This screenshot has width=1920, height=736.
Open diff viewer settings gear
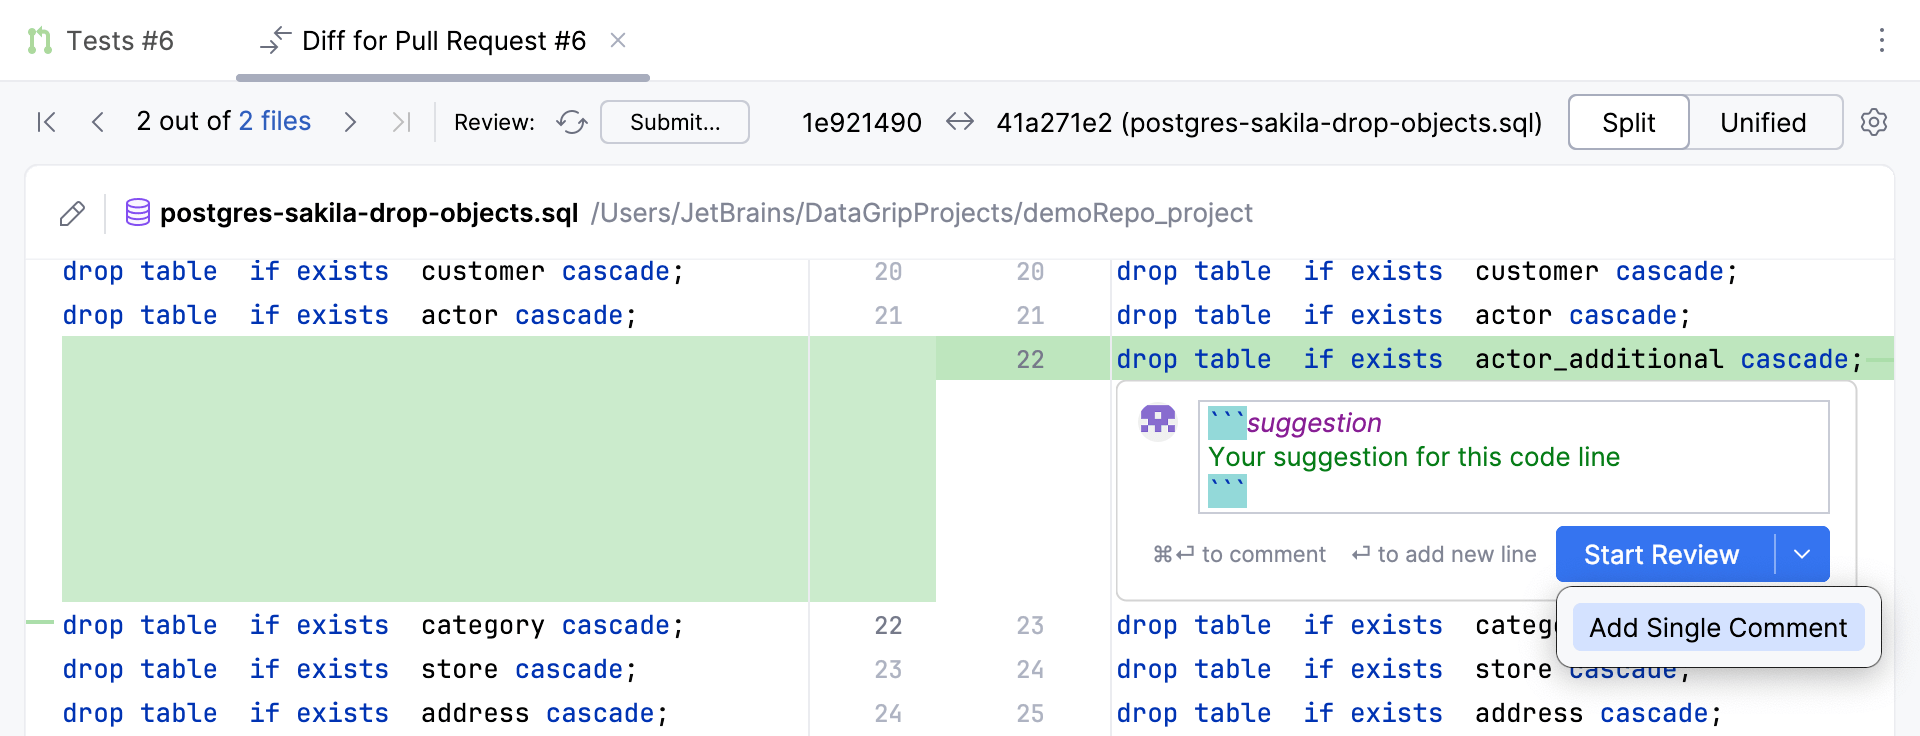1873,122
